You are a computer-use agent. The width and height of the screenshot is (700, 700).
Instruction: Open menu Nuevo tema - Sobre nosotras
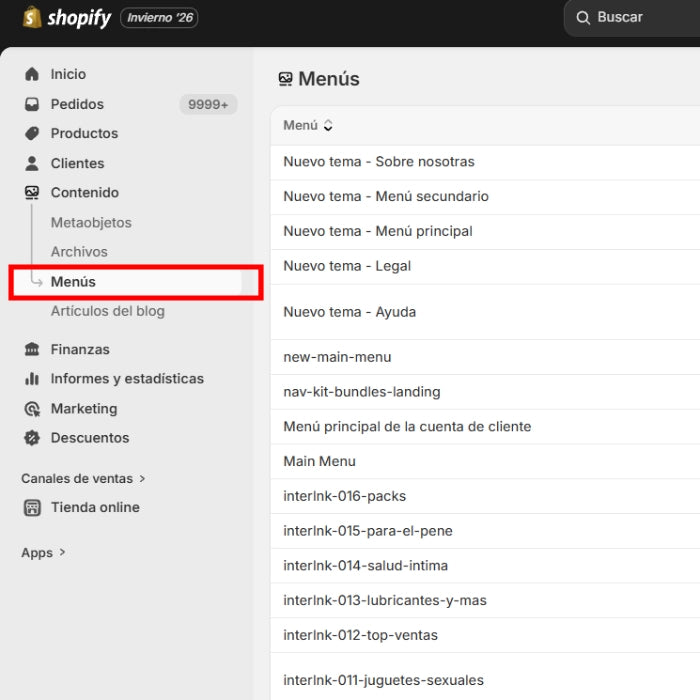click(485, 162)
